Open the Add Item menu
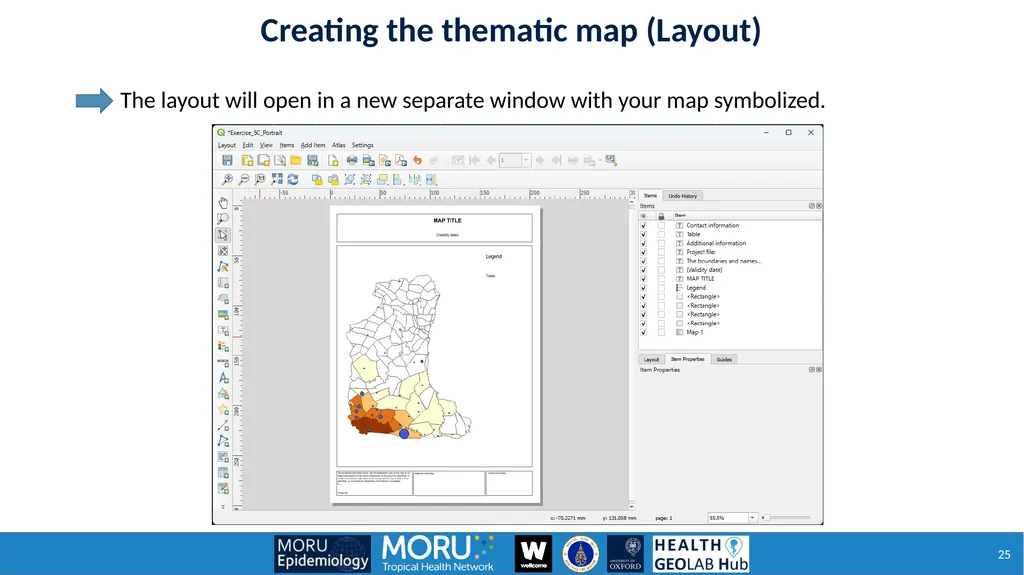 tap(313, 145)
